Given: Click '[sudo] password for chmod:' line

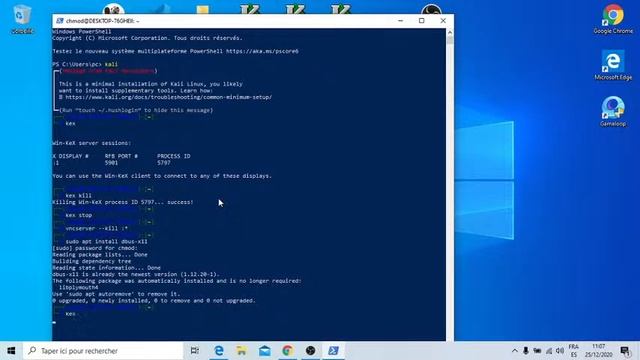Looking at the screenshot, I should (95, 248).
